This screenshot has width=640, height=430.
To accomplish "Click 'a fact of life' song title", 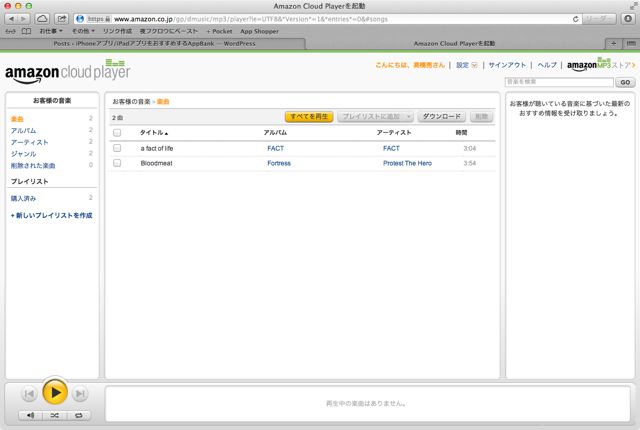I will click(157, 149).
